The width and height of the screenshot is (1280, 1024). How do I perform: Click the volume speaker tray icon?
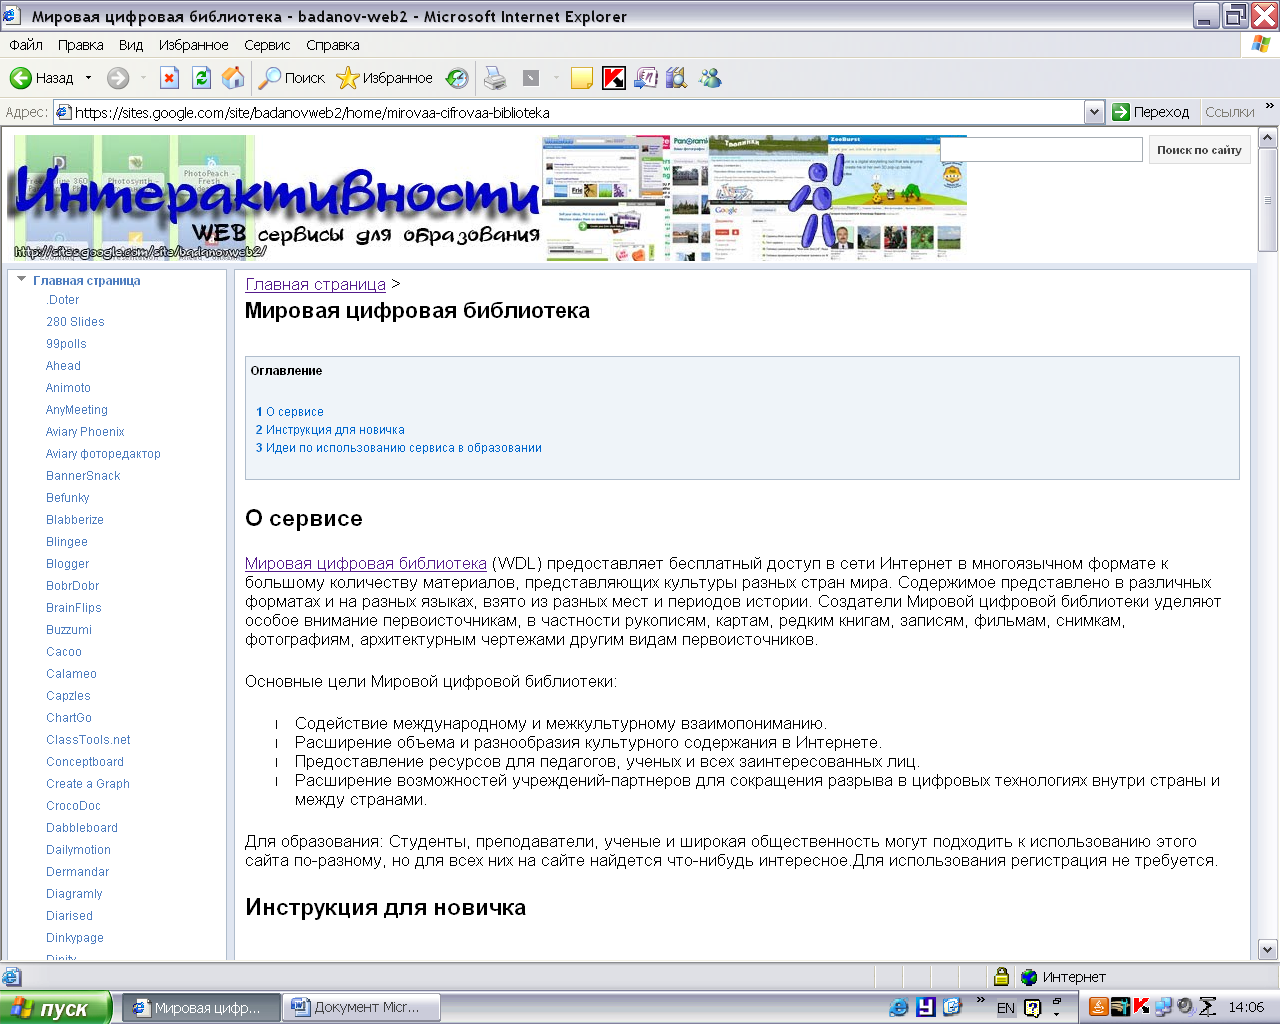point(1185,1007)
